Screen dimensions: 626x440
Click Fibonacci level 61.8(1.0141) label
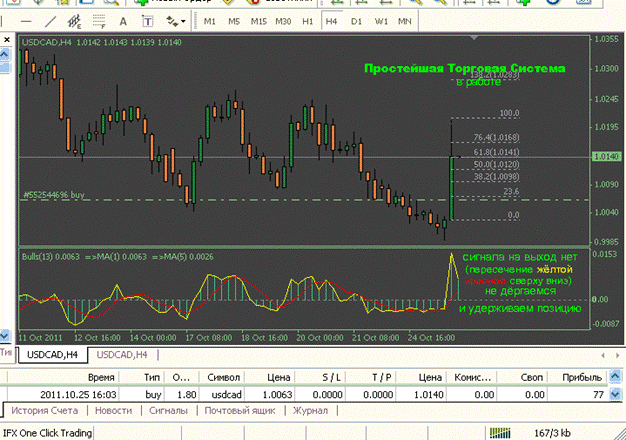click(x=496, y=152)
